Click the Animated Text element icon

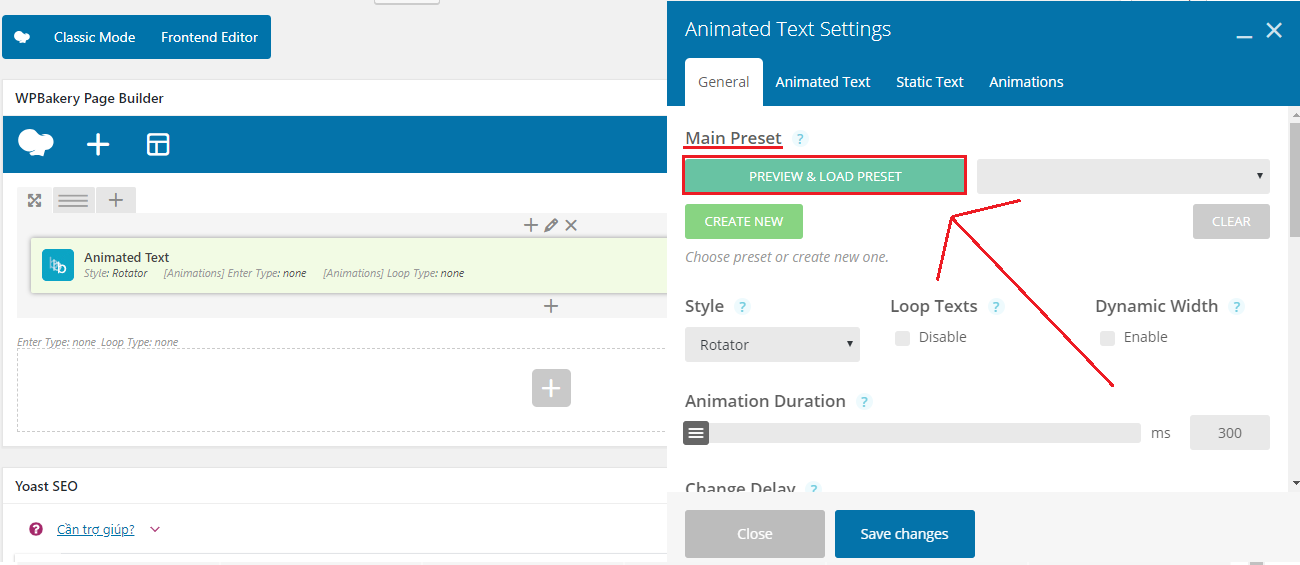coord(58,265)
